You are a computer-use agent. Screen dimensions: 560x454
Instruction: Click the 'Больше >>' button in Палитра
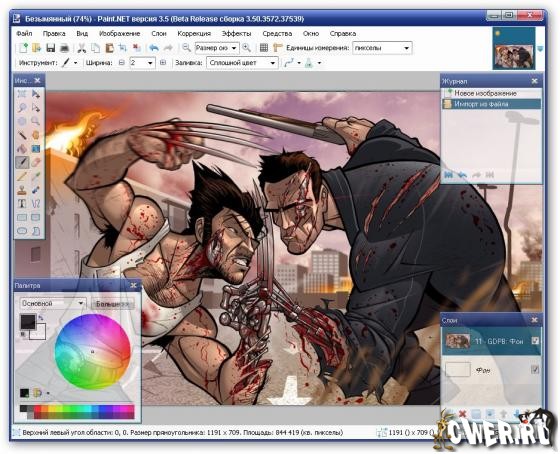coord(112,304)
